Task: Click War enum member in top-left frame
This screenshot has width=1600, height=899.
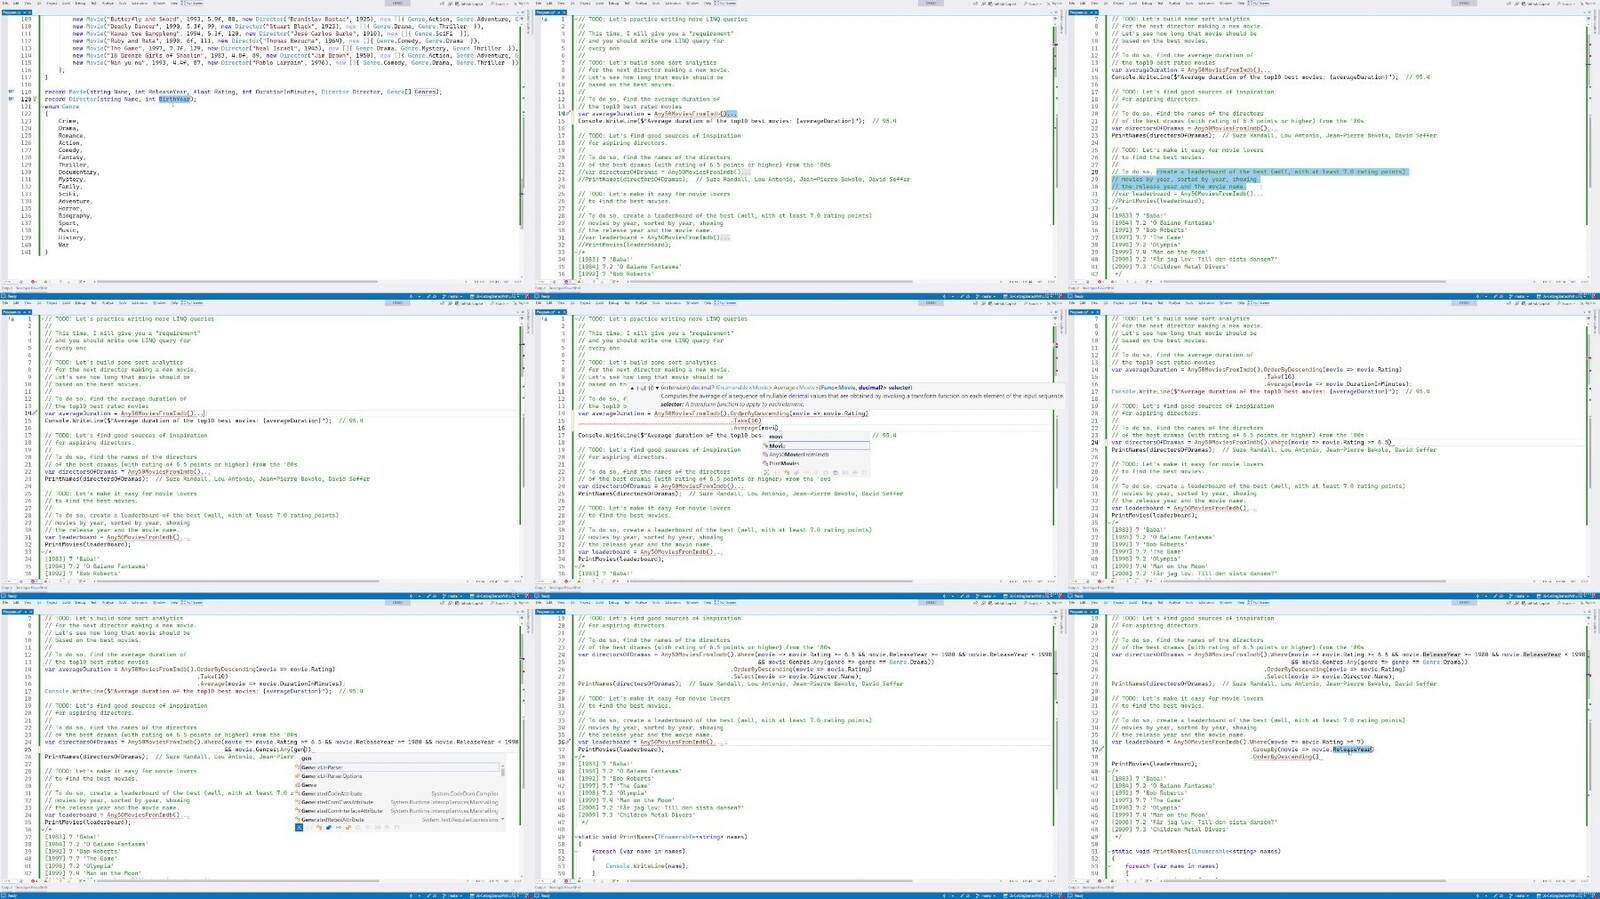Action: click(x=63, y=245)
